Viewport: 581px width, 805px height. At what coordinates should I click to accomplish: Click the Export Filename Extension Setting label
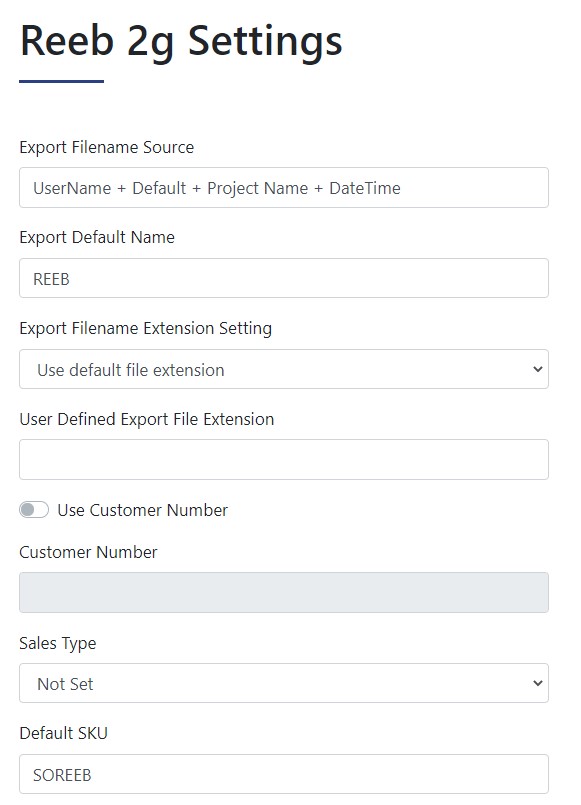pyautogui.click(x=146, y=329)
